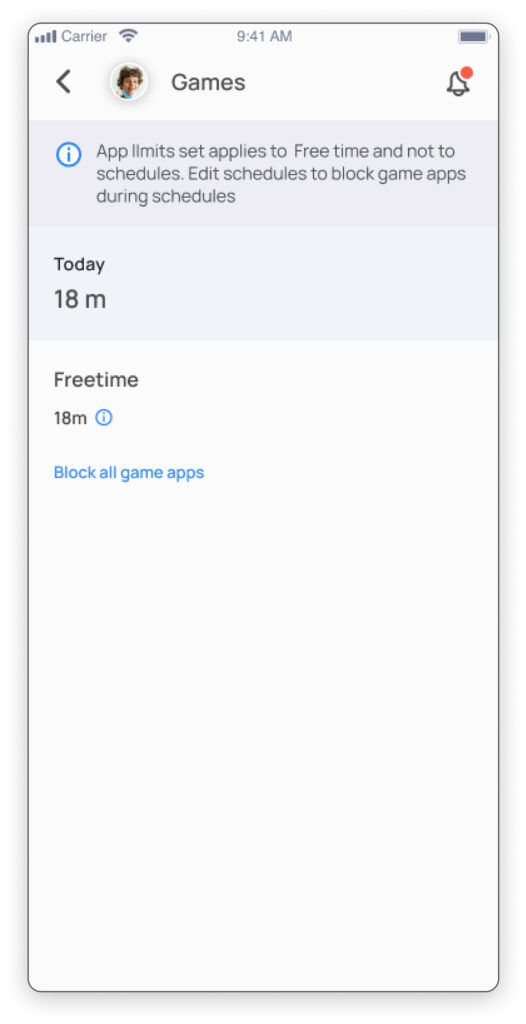This screenshot has height=1024, width=526.
Task: Tap the info icon beside 18m
Action: coord(104,417)
